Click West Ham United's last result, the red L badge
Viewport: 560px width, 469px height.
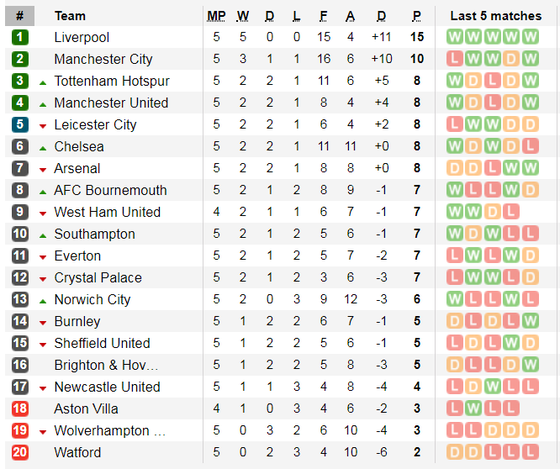click(511, 212)
